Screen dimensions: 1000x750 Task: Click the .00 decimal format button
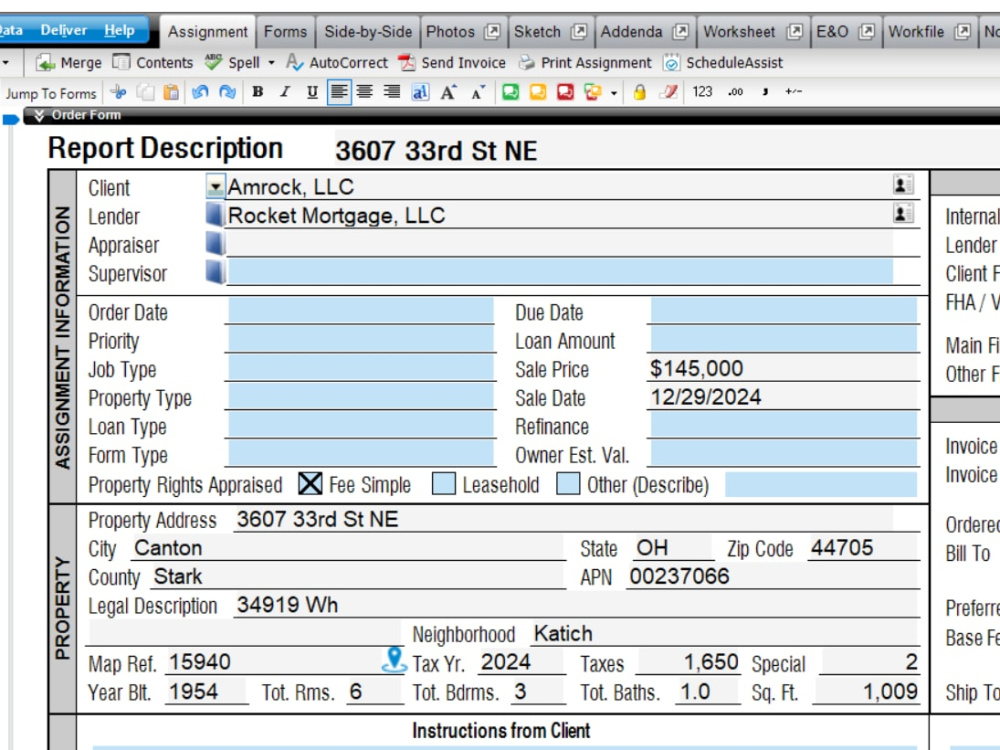(735, 92)
